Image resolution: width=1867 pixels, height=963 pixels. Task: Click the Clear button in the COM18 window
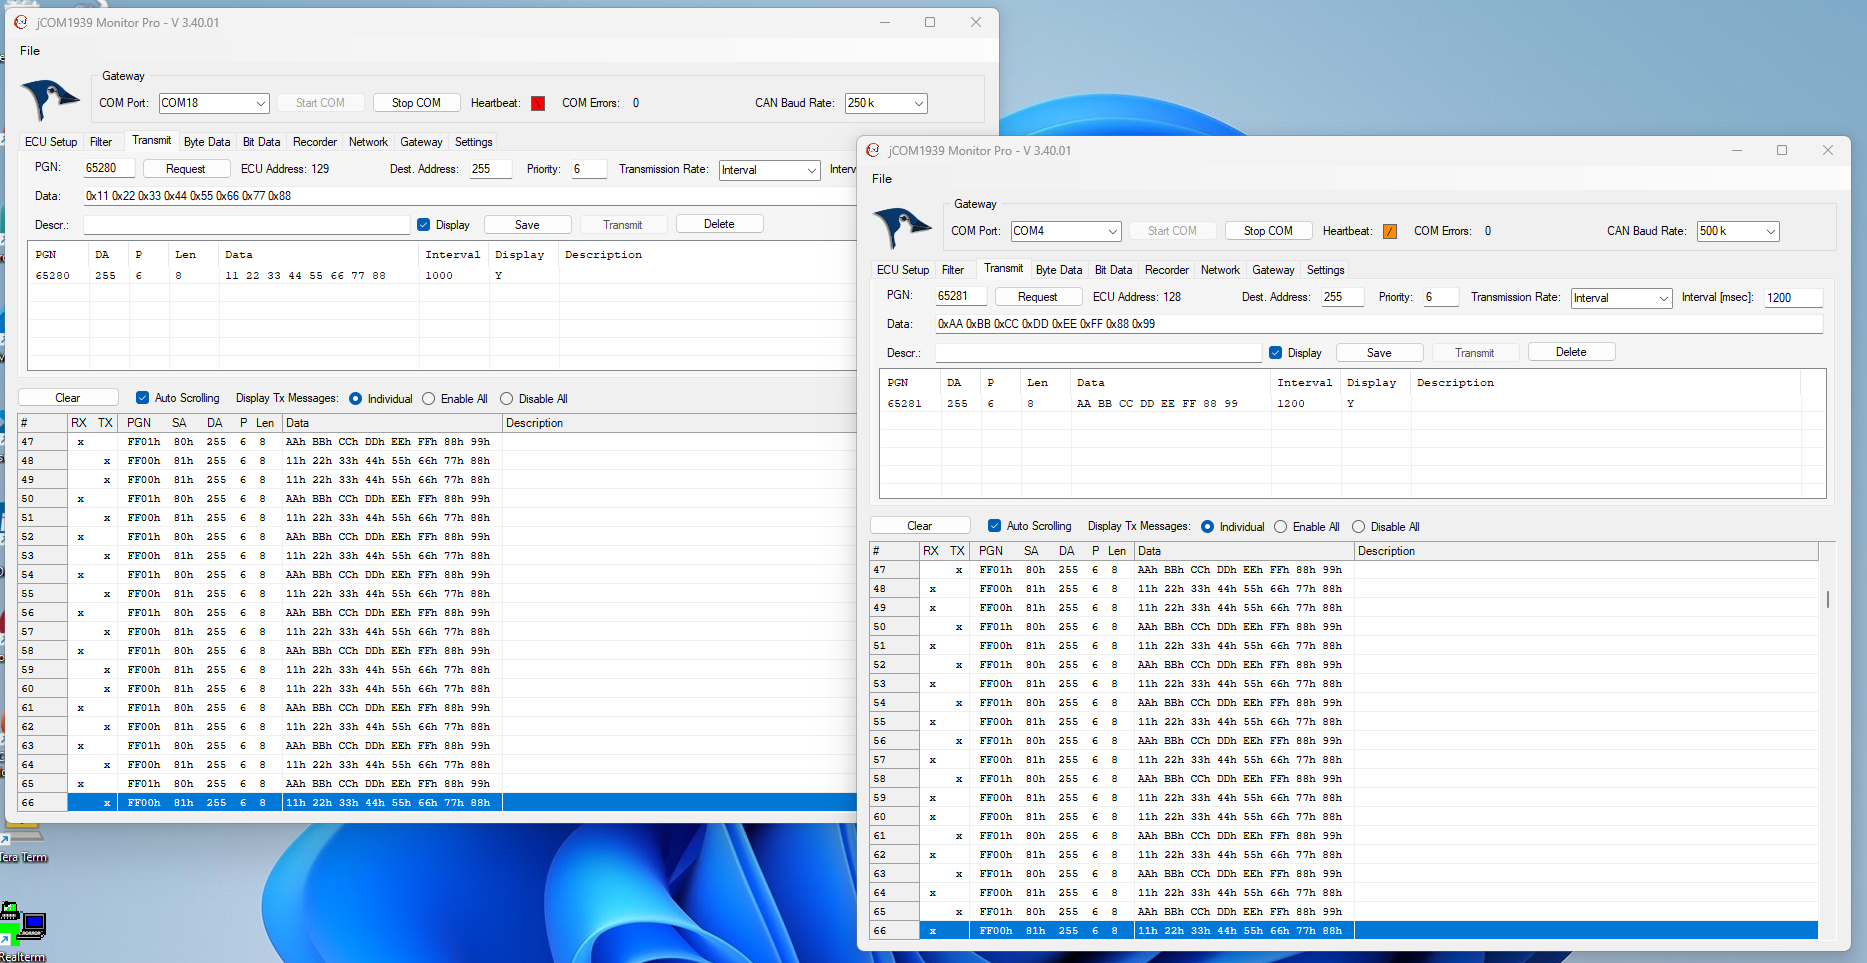point(68,398)
